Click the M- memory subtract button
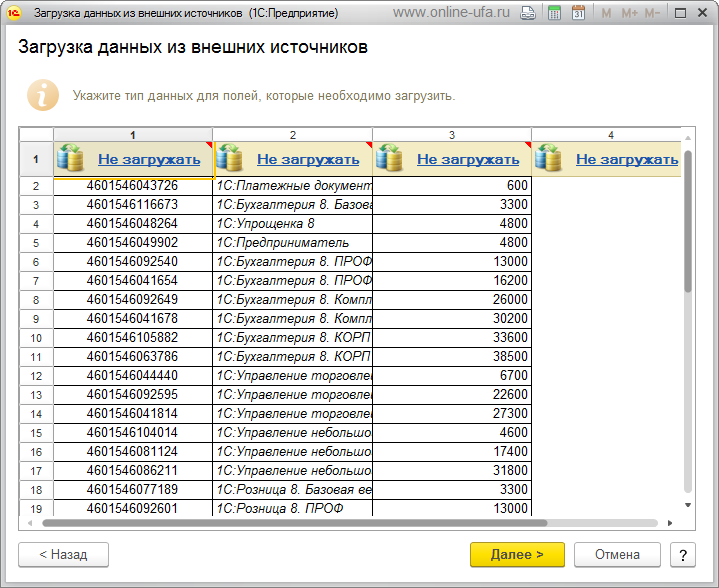 coord(652,13)
